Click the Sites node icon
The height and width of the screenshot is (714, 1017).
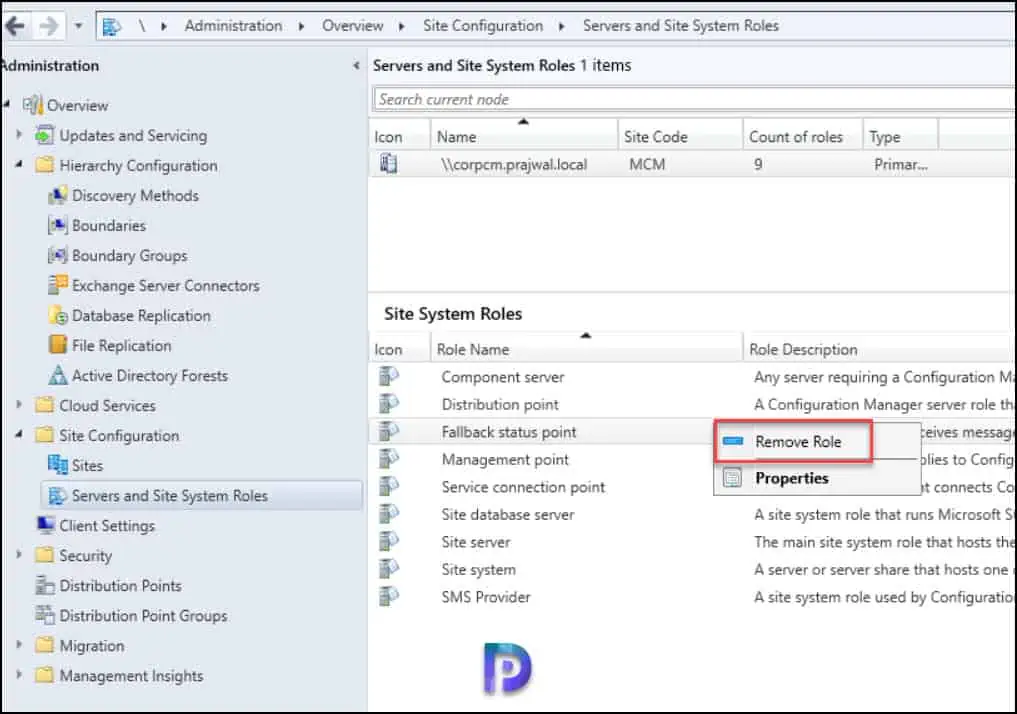tap(58, 465)
